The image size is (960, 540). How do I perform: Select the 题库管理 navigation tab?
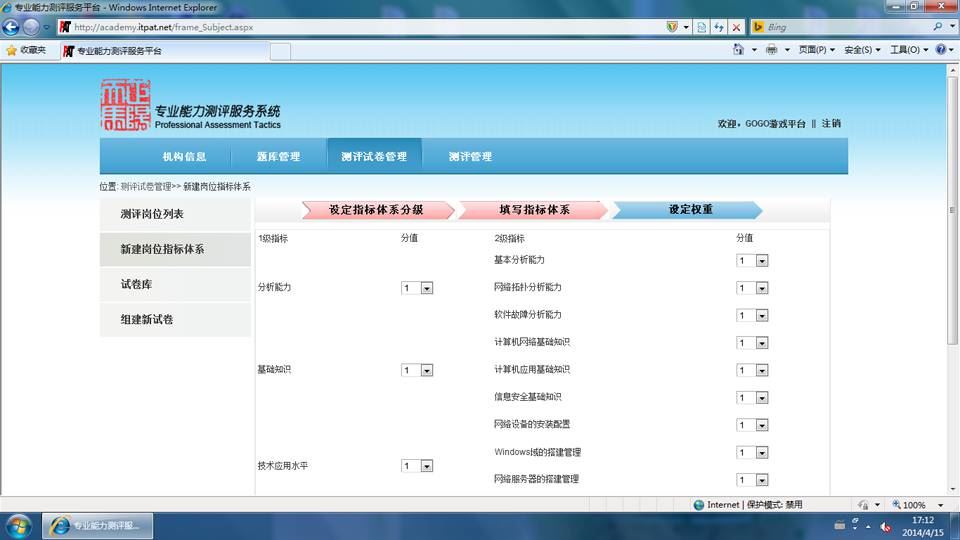[x=279, y=157]
